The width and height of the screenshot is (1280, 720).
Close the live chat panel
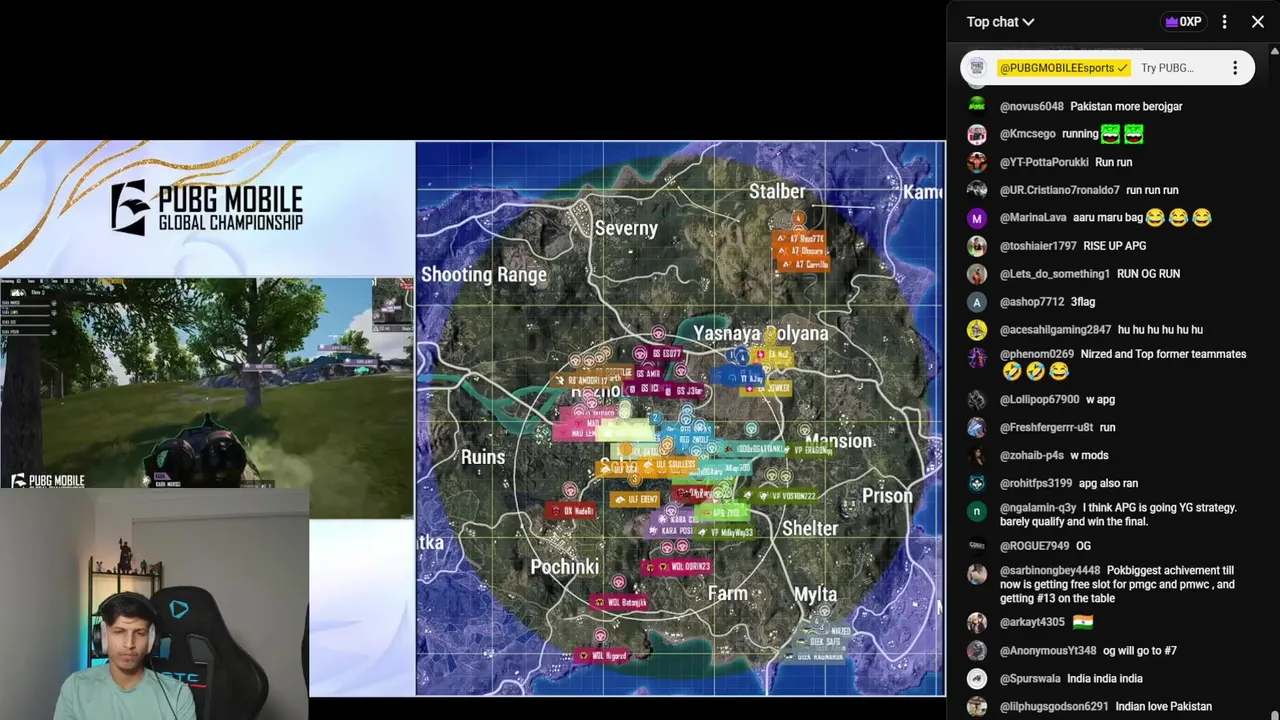pyautogui.click(x=1258, y=22)
